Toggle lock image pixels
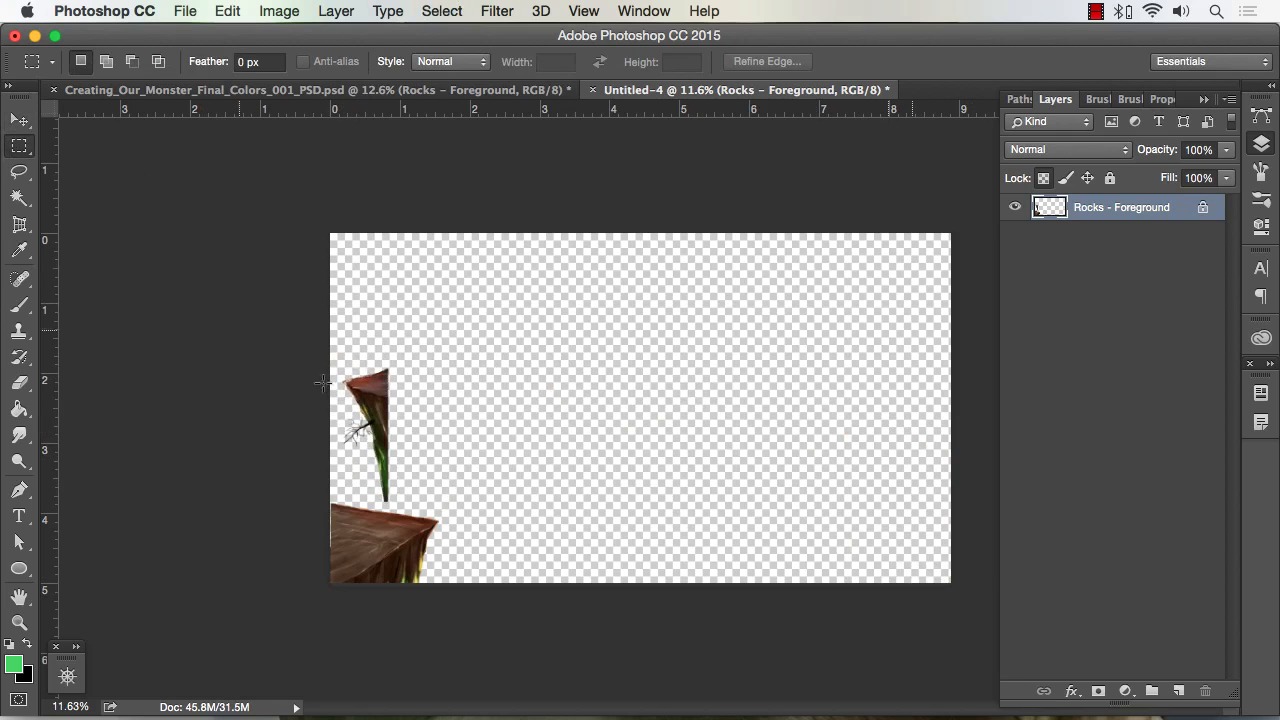 click(1066, 178)
